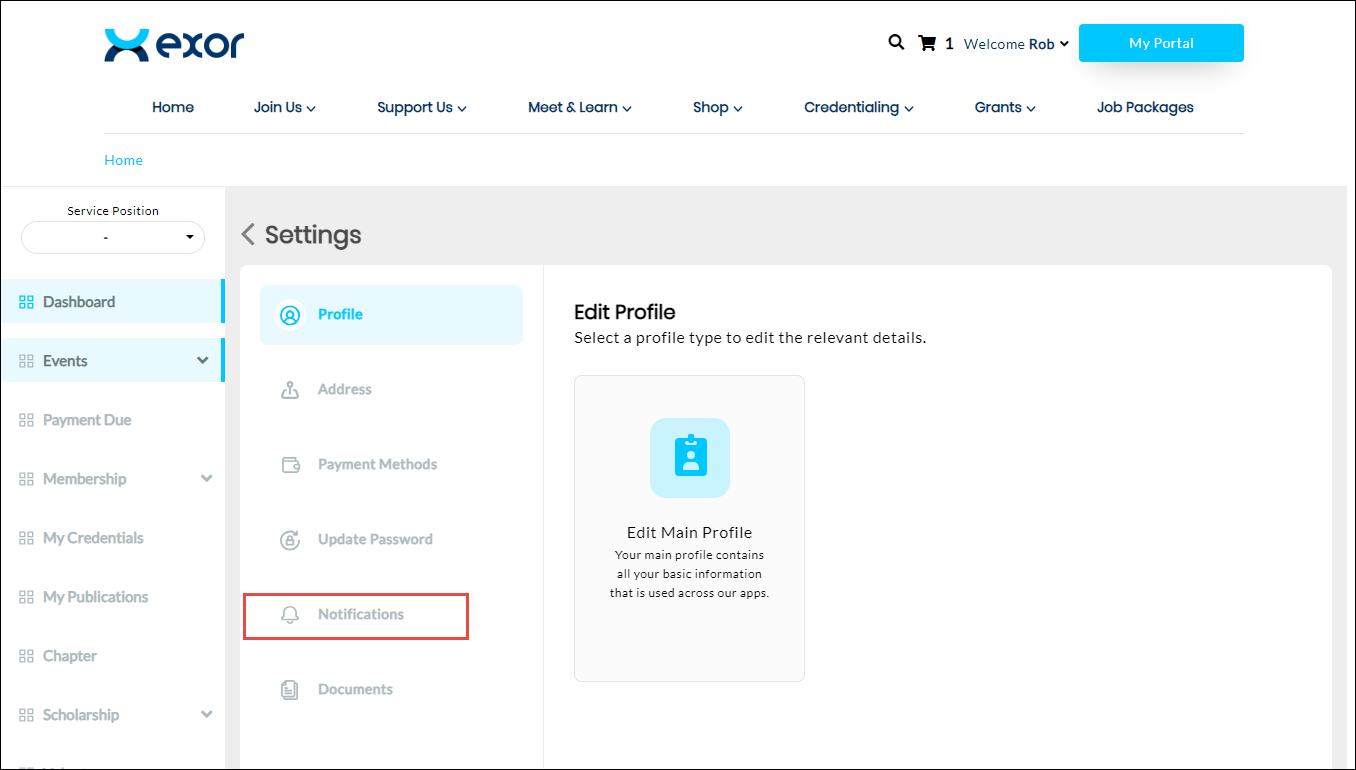Screen dimensions: 1356x770
Task: Click the Documents file icon
Action: click(290, 690)
